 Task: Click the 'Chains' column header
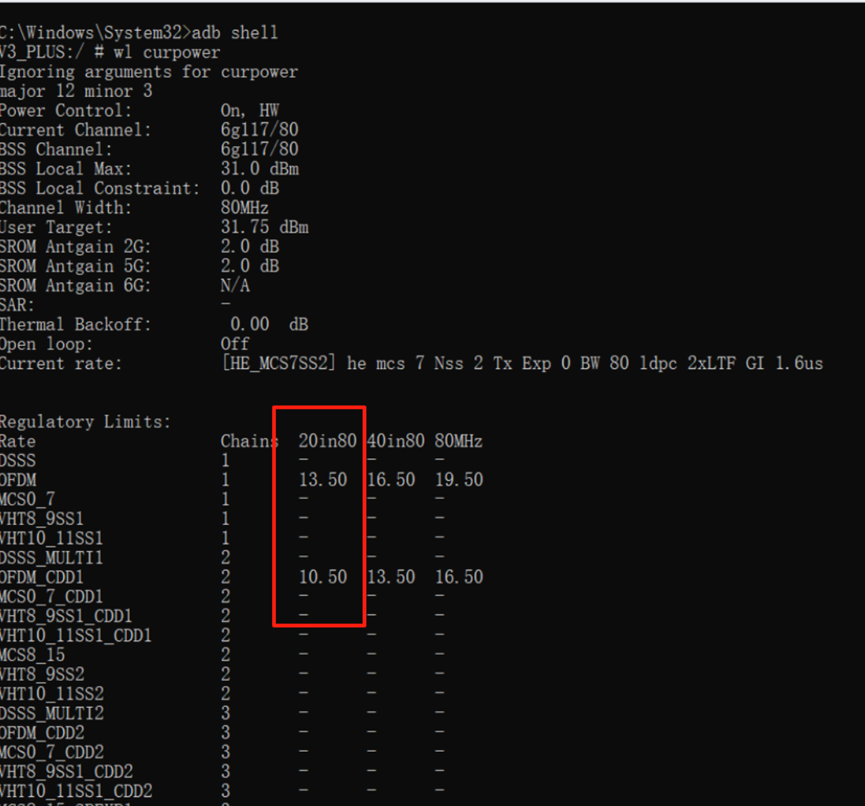[249, 441]
